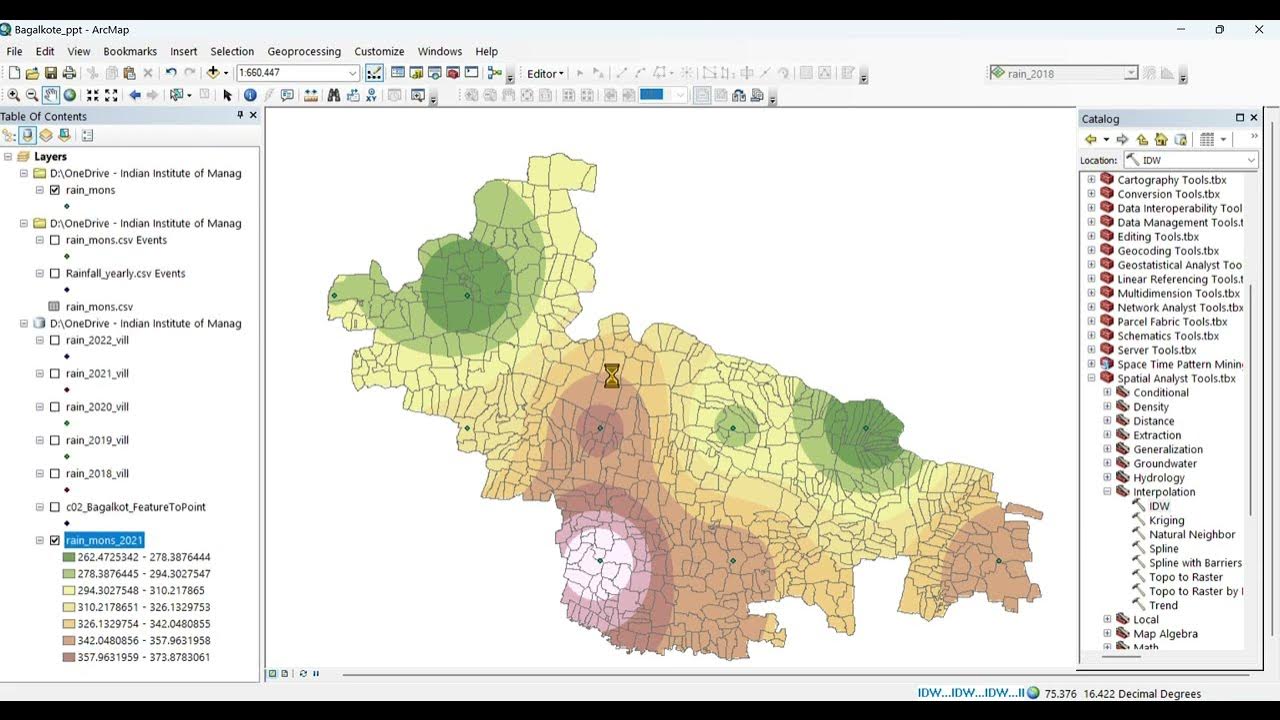Open the File menu
This screenshot has width=1280, height=720.
point(14,51)
